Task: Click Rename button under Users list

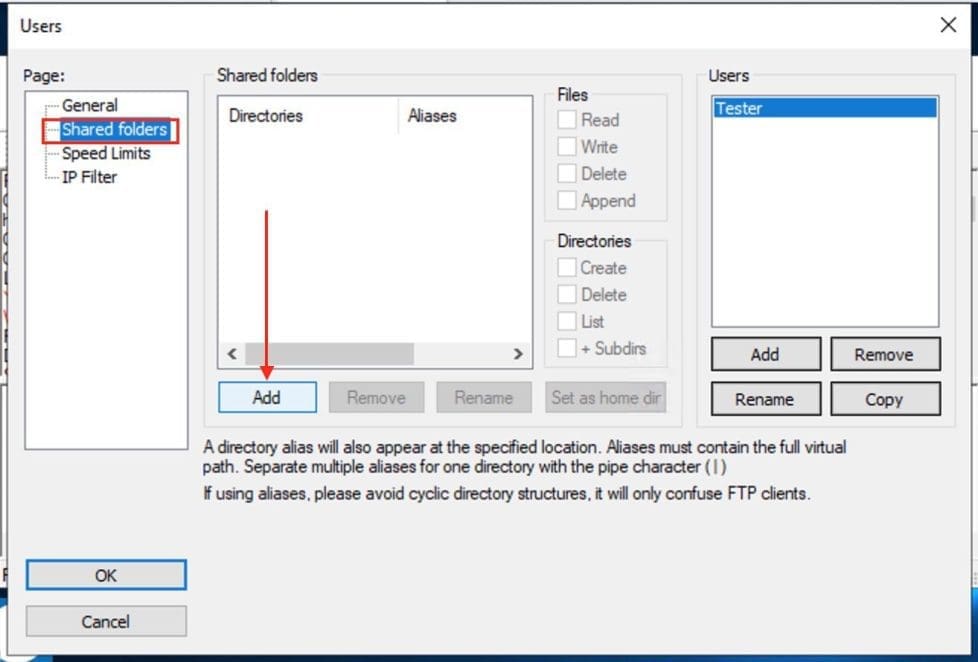Action: [x=765, y=399]
